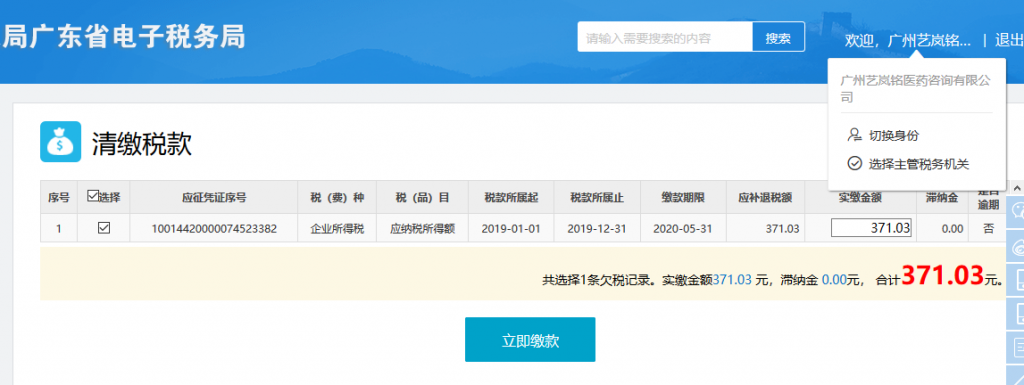Click company name 广州艺岚铭医药咨询有限公司
This screenshot has width=1024, height=385.
tap(915, 89)
